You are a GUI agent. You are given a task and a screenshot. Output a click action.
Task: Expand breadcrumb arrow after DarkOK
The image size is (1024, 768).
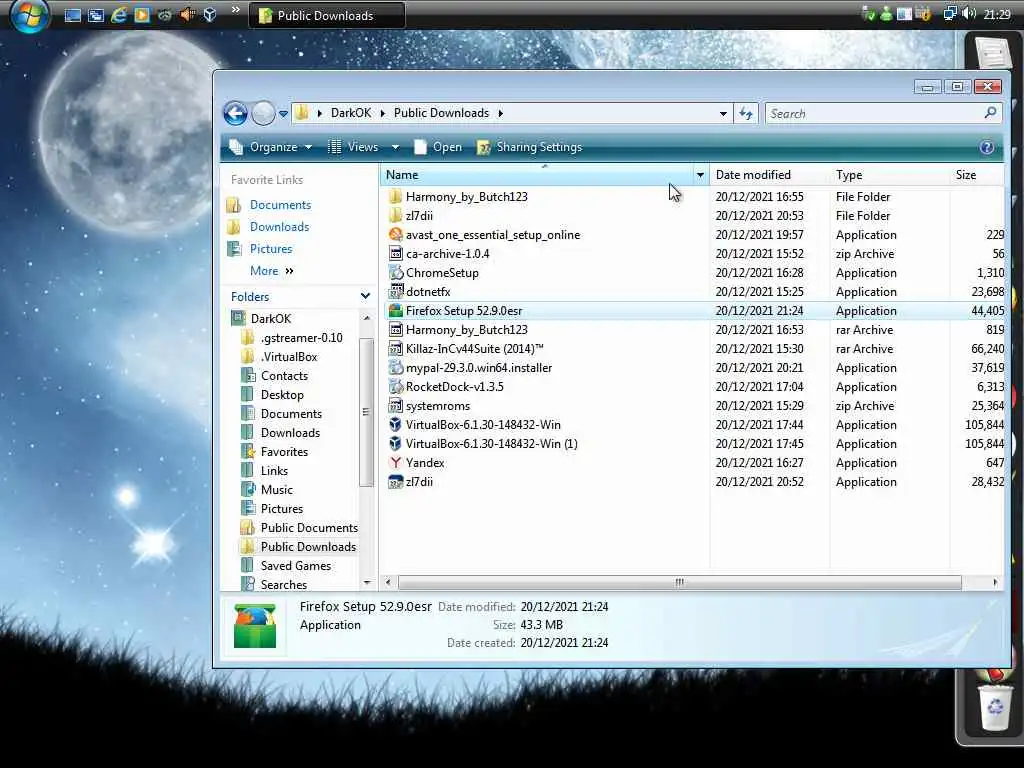pyautogui.click(x=383, y=113)
